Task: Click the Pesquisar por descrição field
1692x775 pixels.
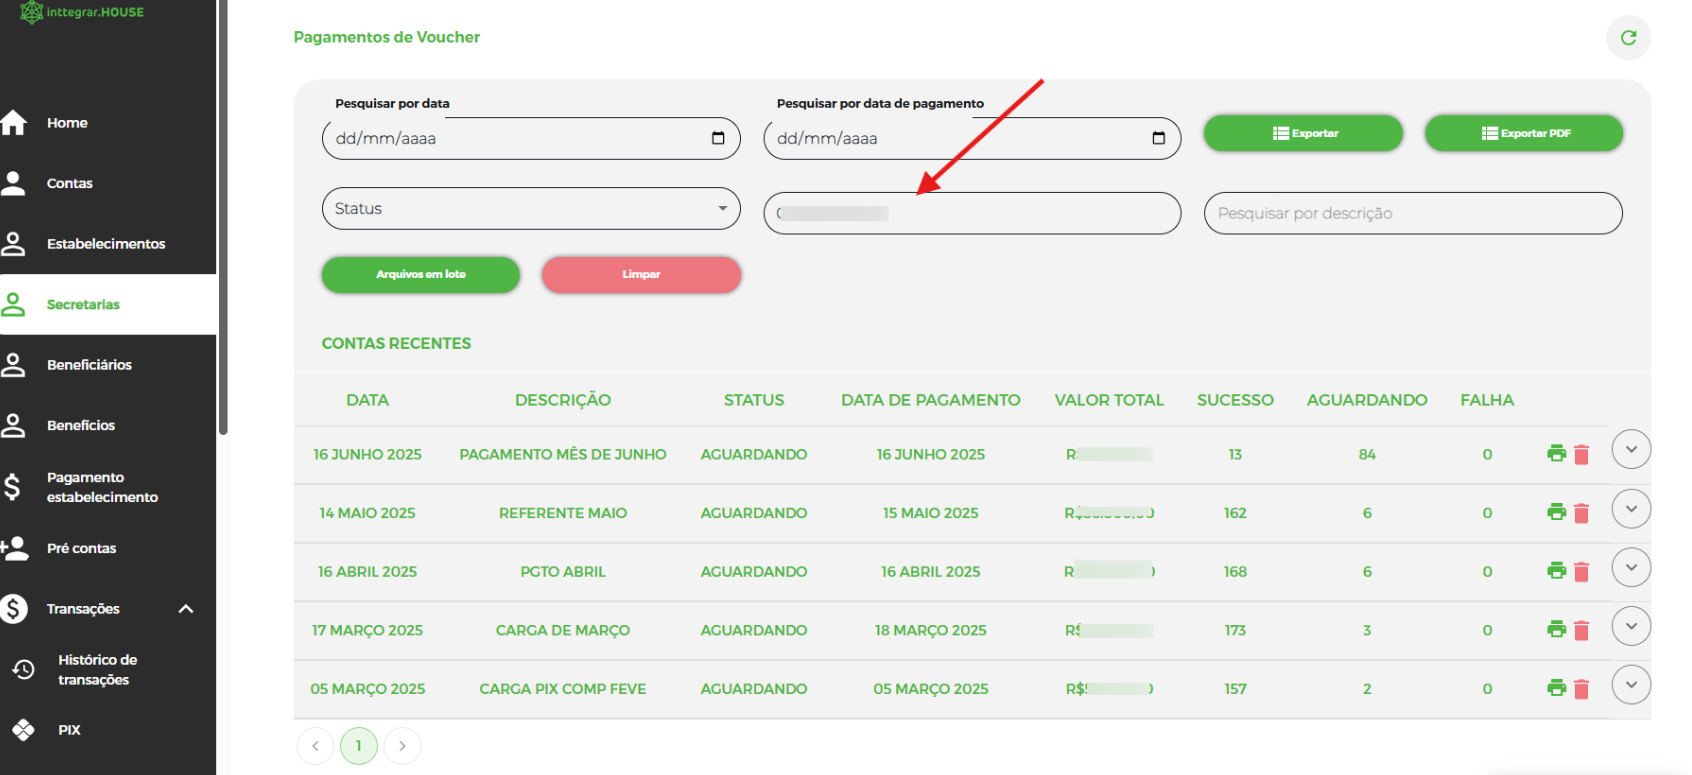Action: pos(1412,213)
